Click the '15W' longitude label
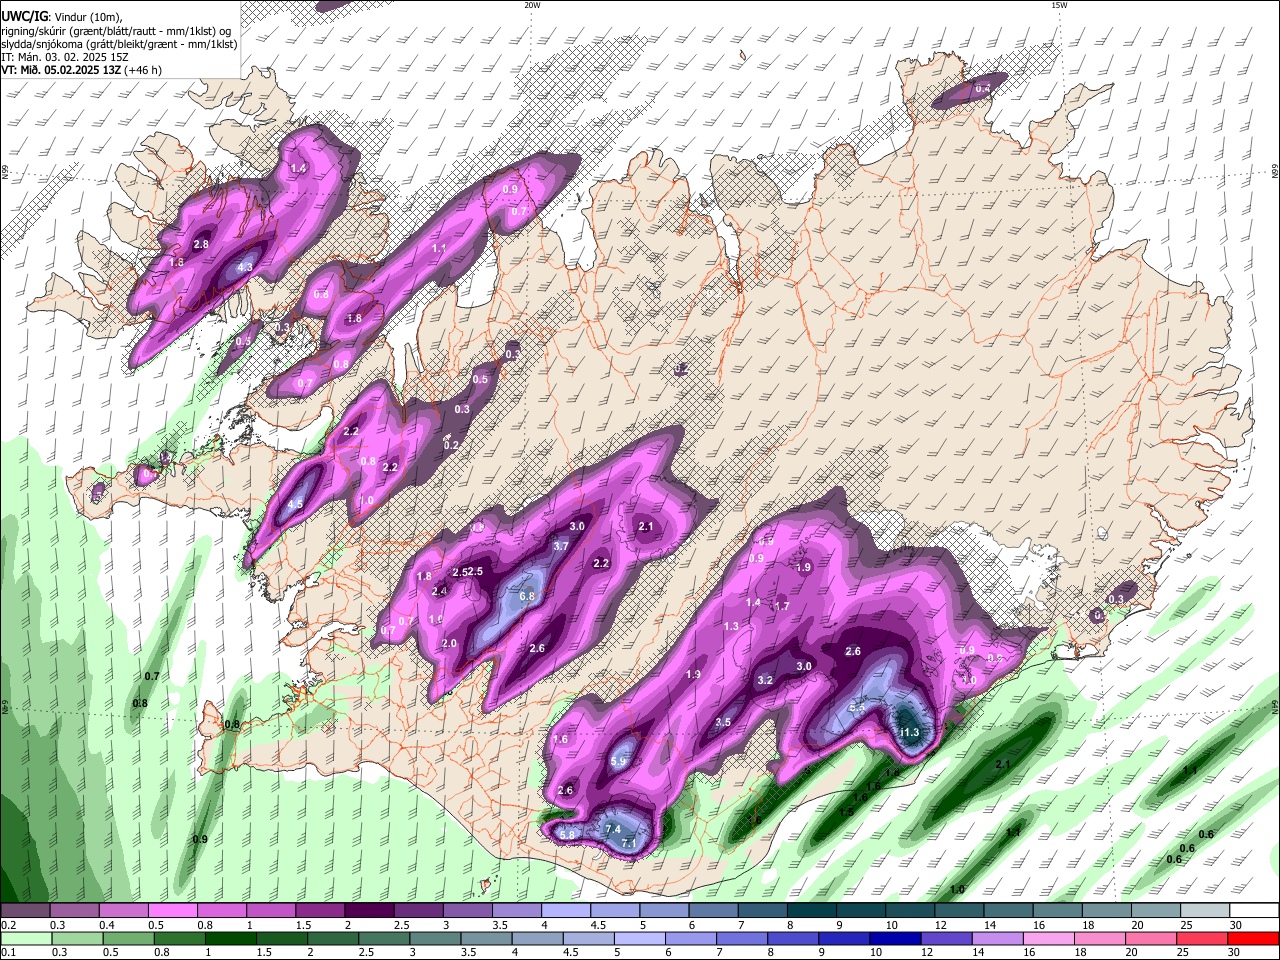 point(1059,5)
